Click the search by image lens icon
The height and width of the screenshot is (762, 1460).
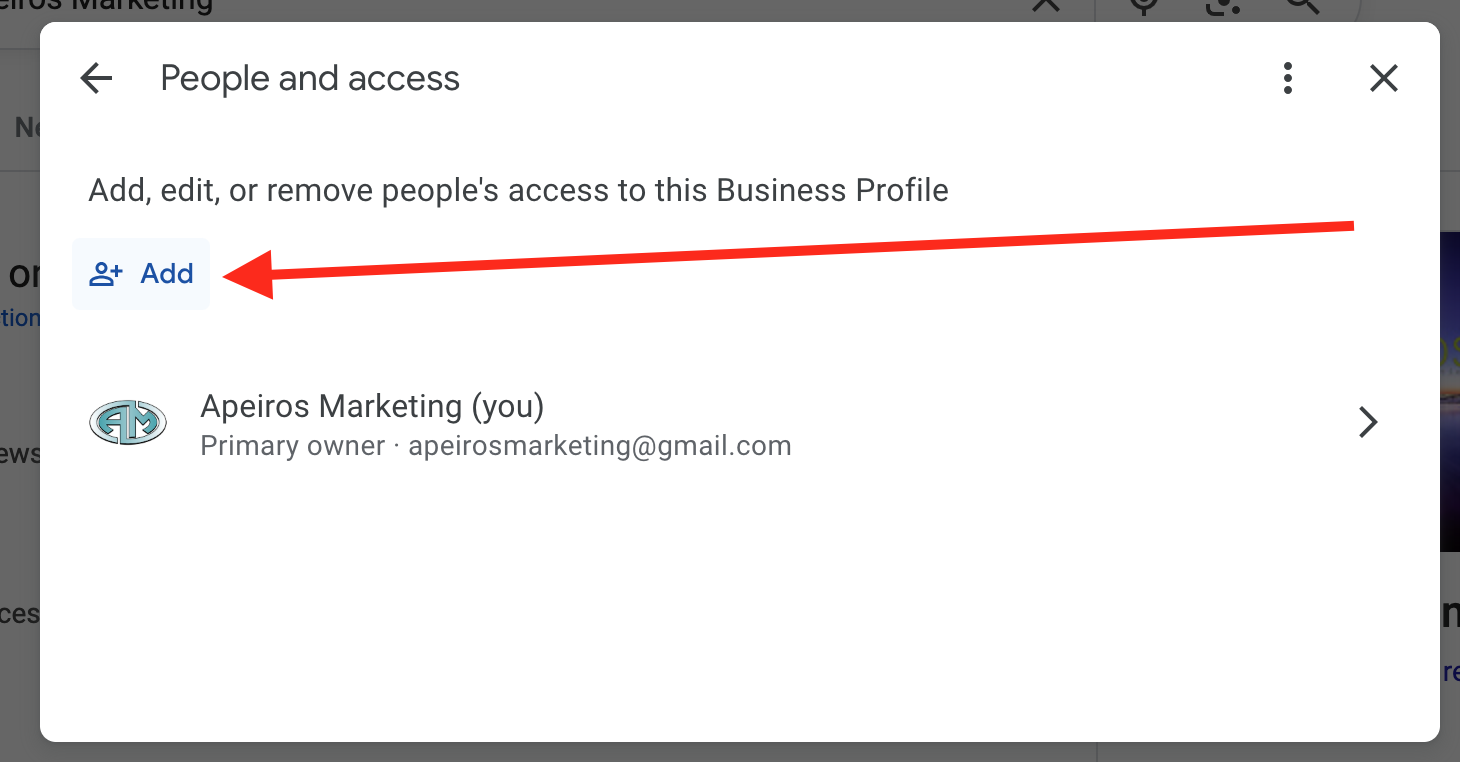point(1223,5)
